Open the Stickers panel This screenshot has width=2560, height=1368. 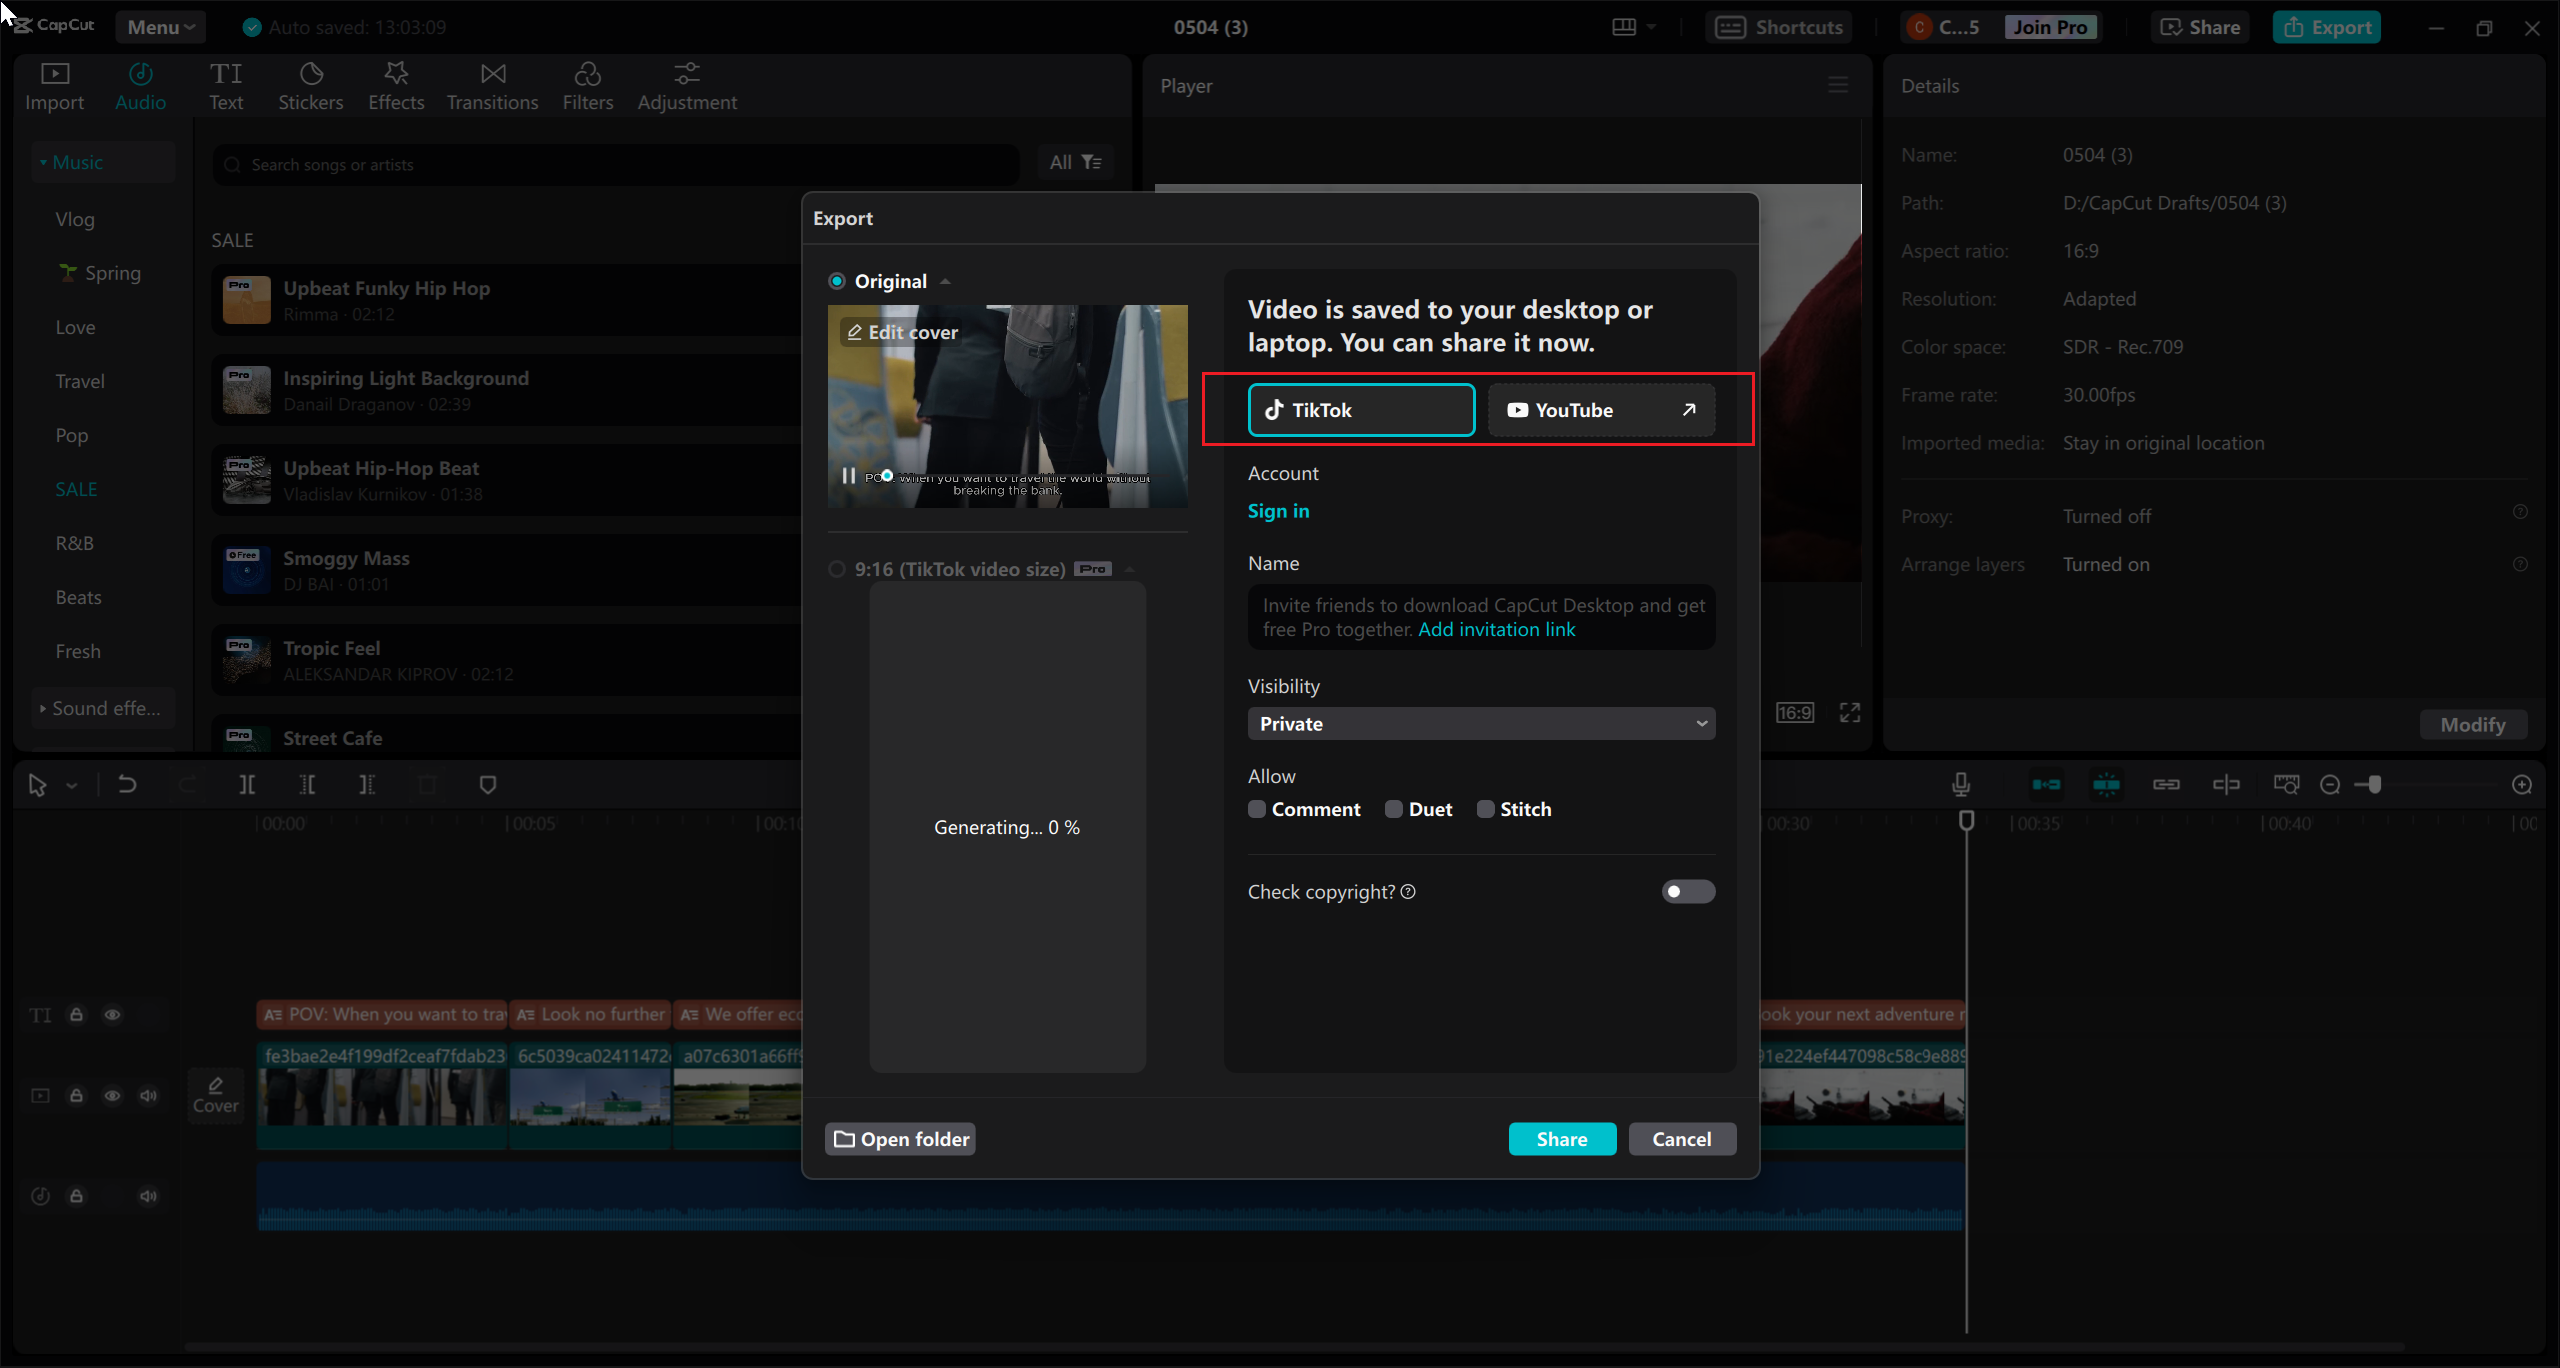coord(310,86)
